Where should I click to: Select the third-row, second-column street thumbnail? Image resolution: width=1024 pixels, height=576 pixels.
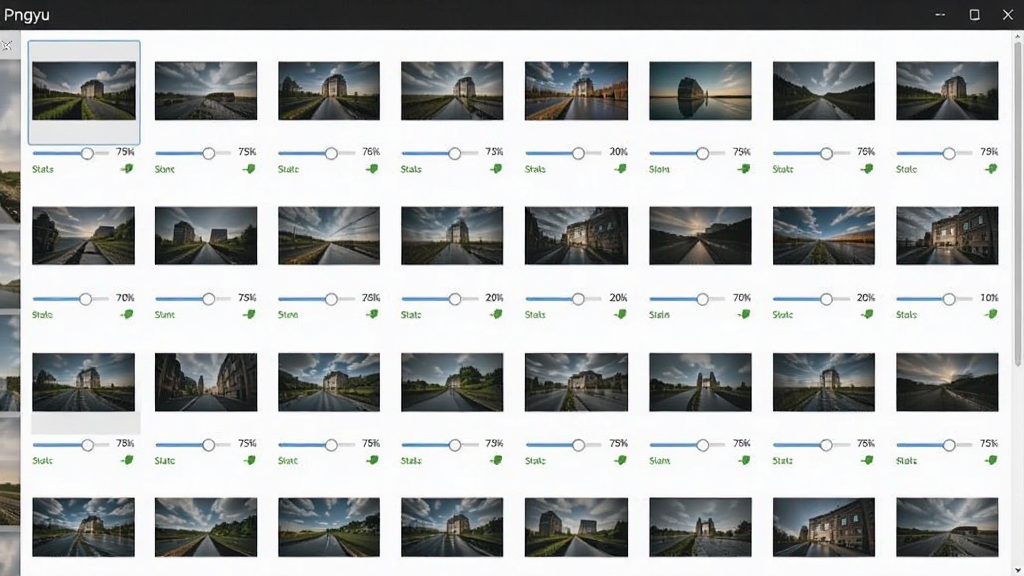point(206,382)
